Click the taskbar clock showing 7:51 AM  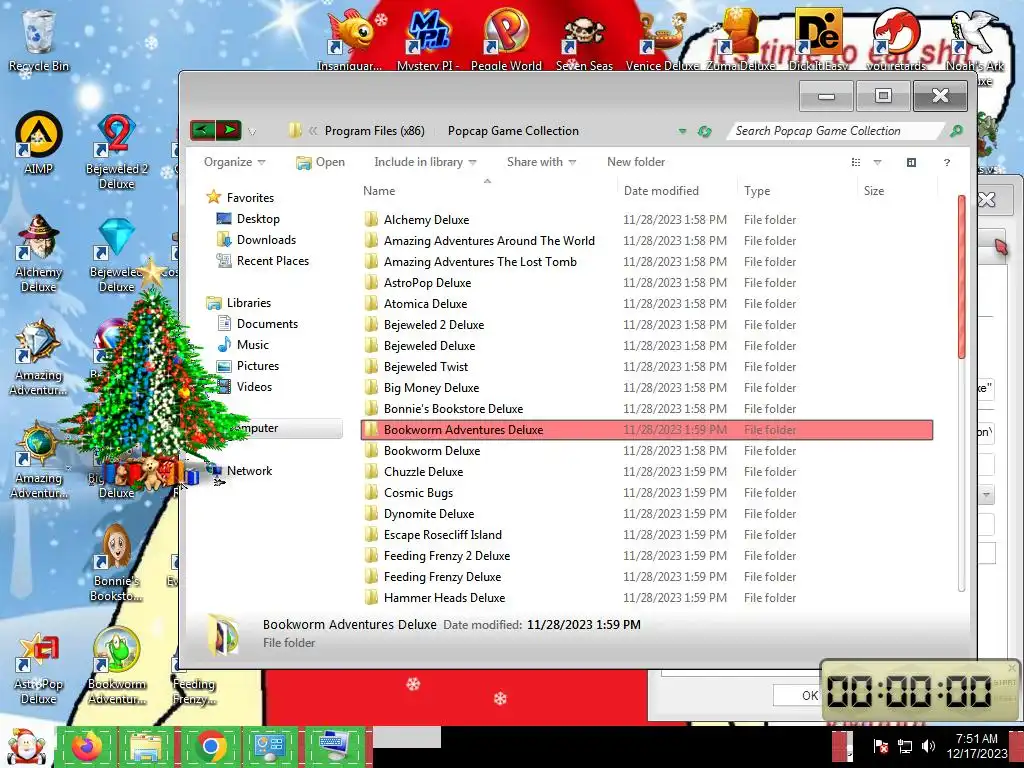(x=977, y=746)
